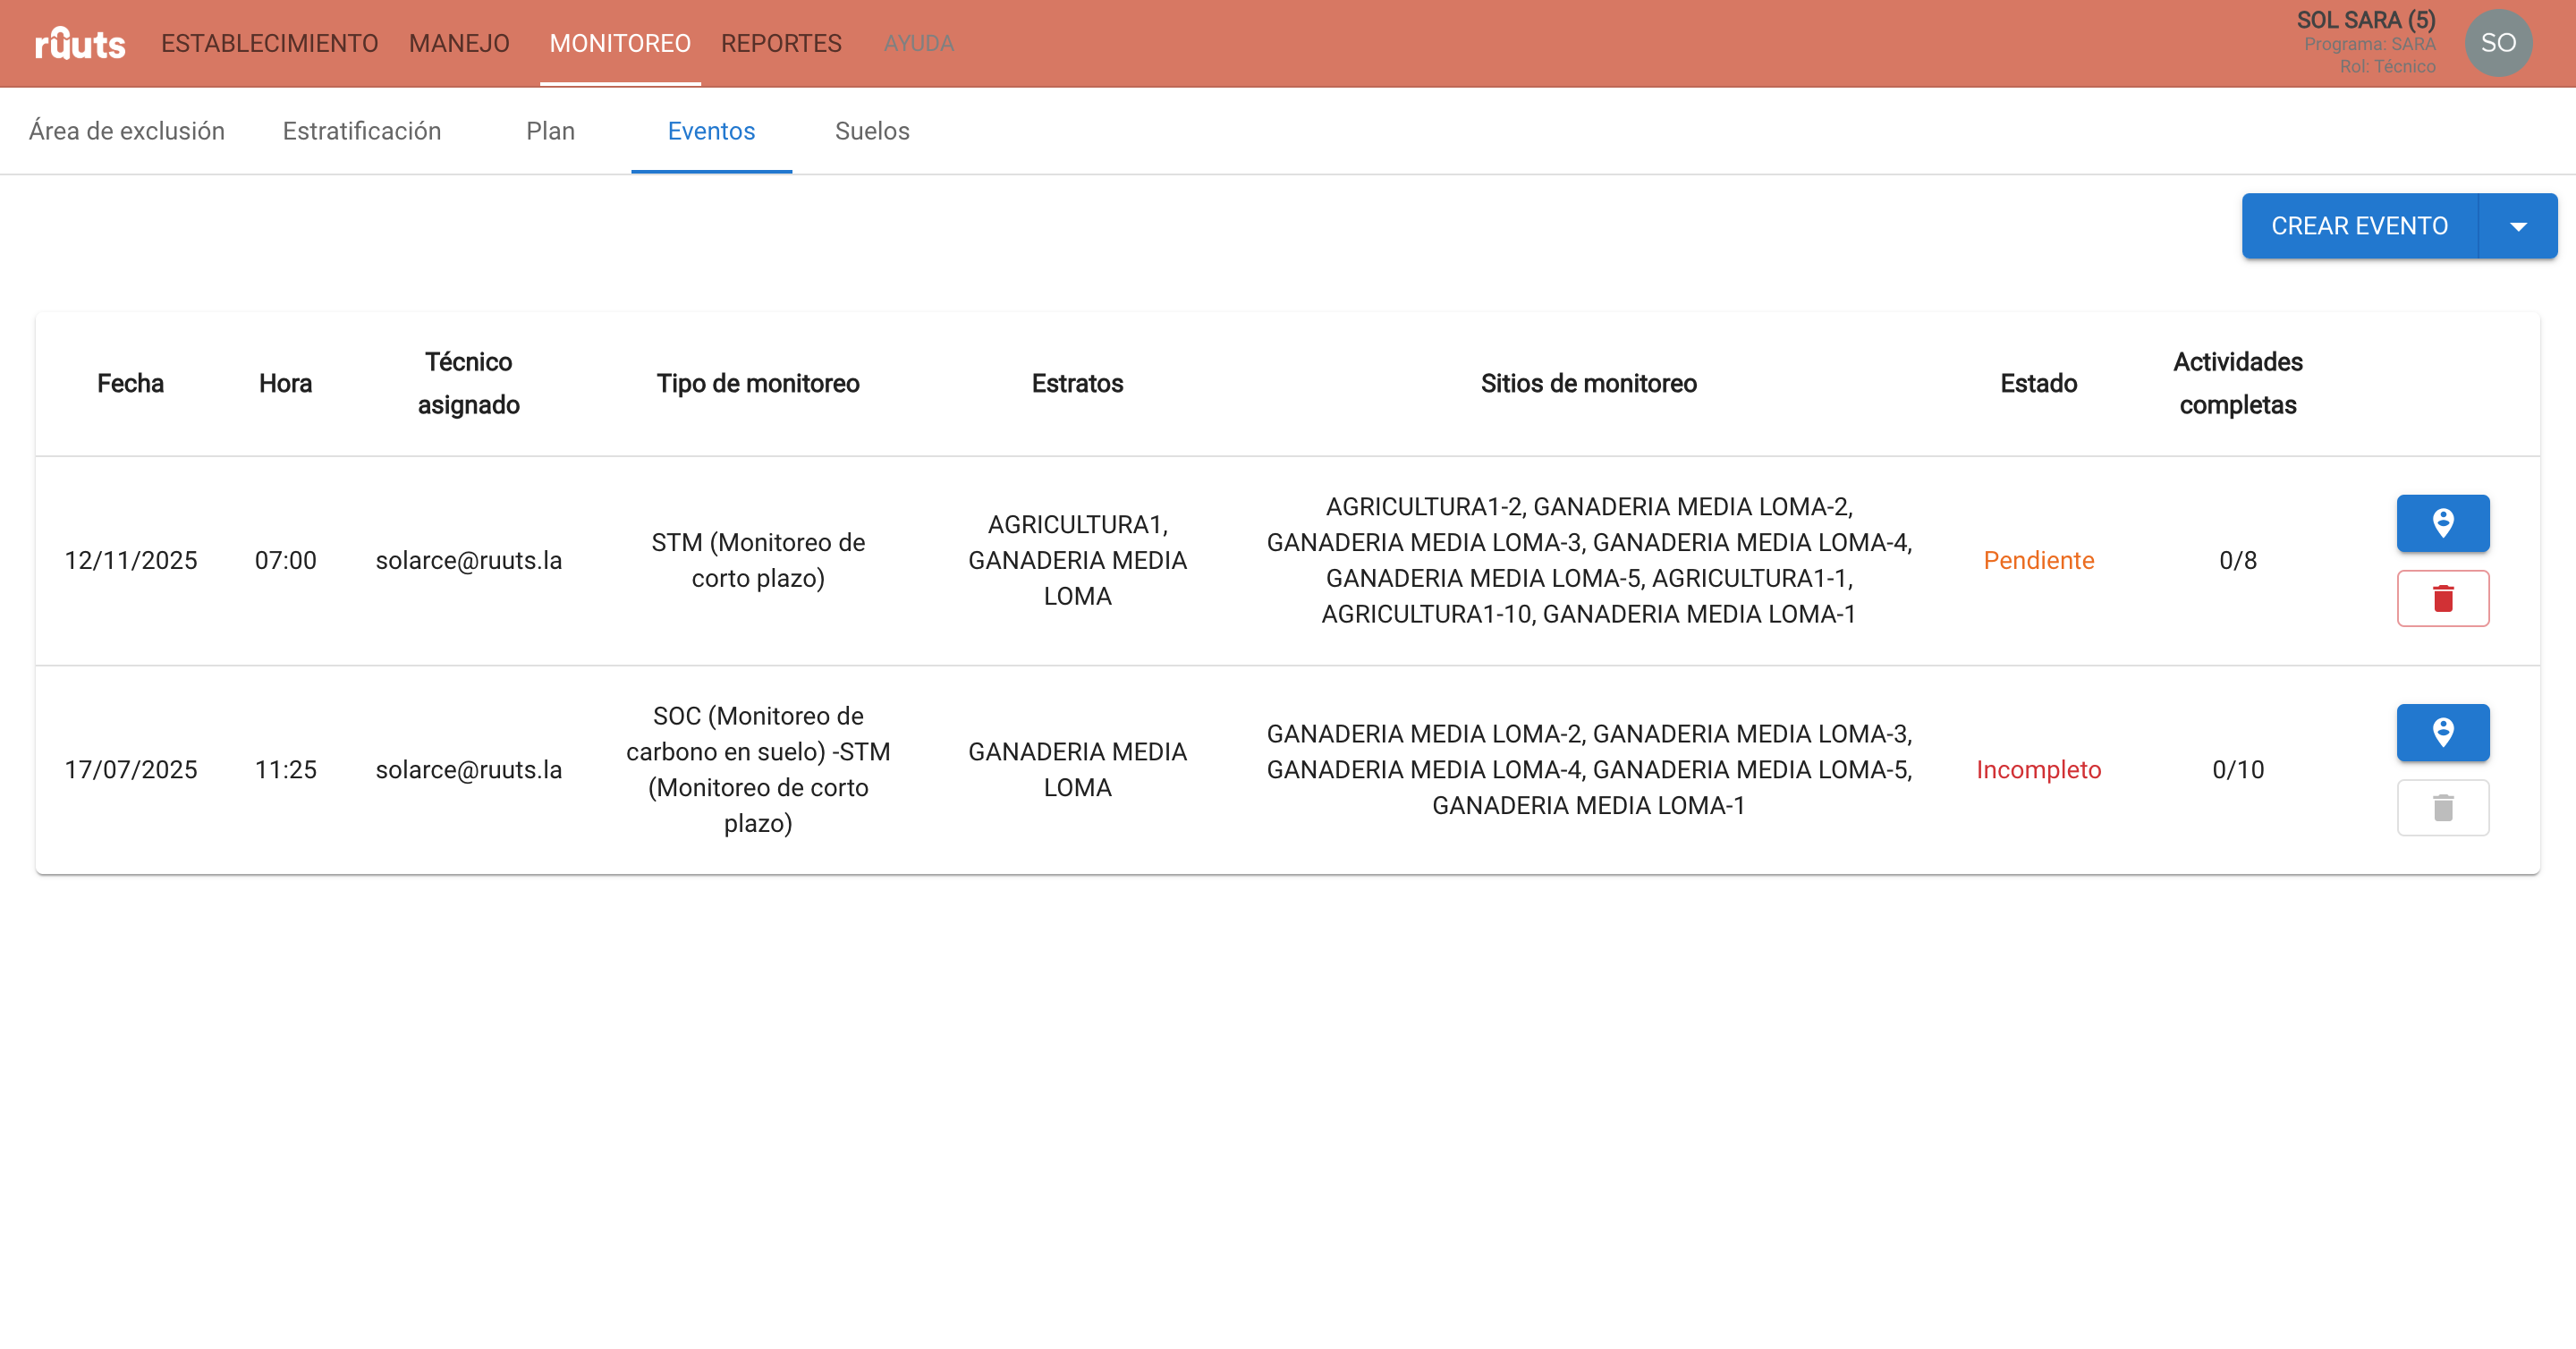Click the AYUDA menu item
2576x1349 pixels.
[918, 43]
